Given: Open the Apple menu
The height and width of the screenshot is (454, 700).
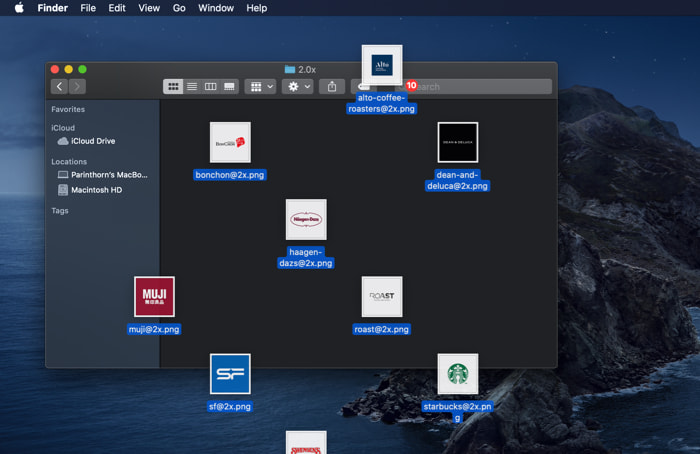Looking at the screenshot, I should [18, 8].
